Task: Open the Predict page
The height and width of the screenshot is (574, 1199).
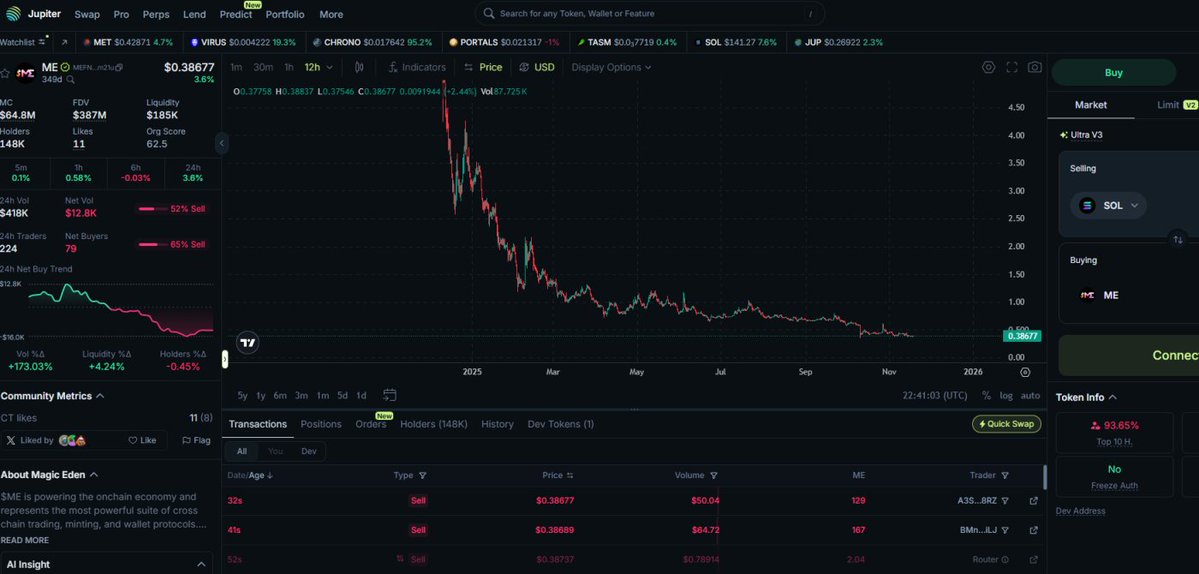Action: (x=236, y=15)
